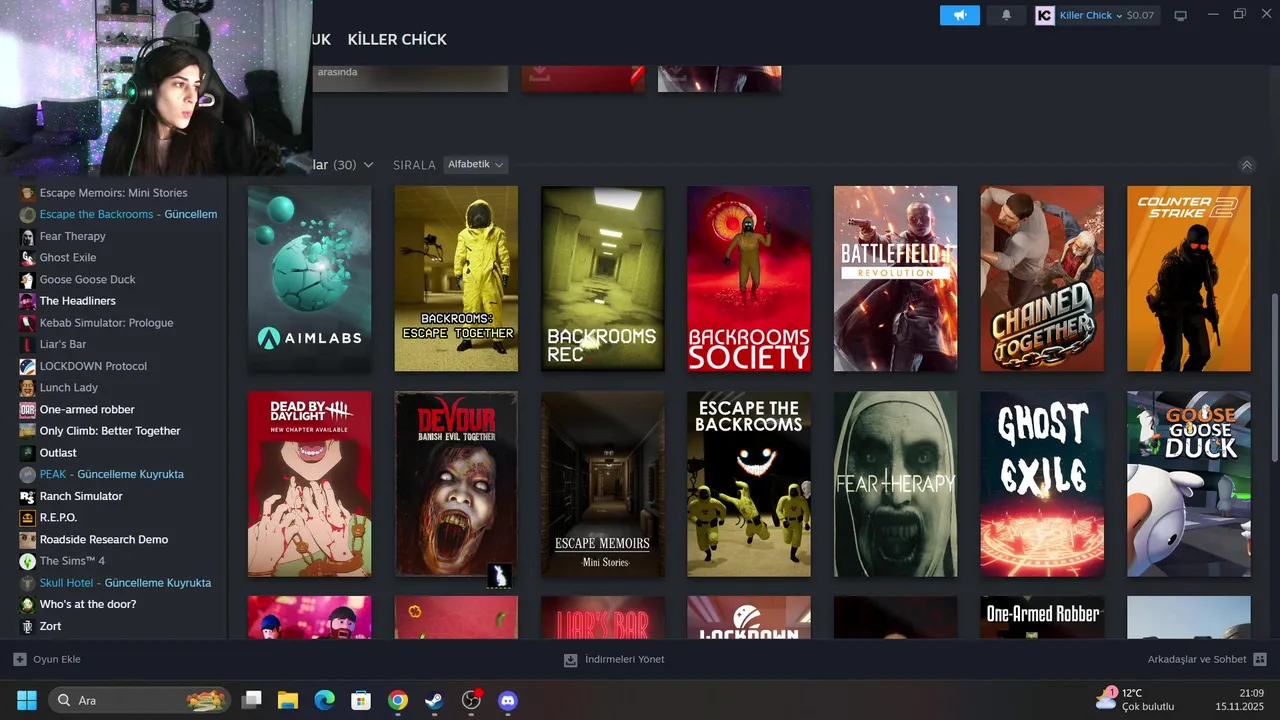Image resolution: width=1280 pixels, height=720 pixels.
Task: Open the Aimlabs game cover
Action: pos(309,278)
